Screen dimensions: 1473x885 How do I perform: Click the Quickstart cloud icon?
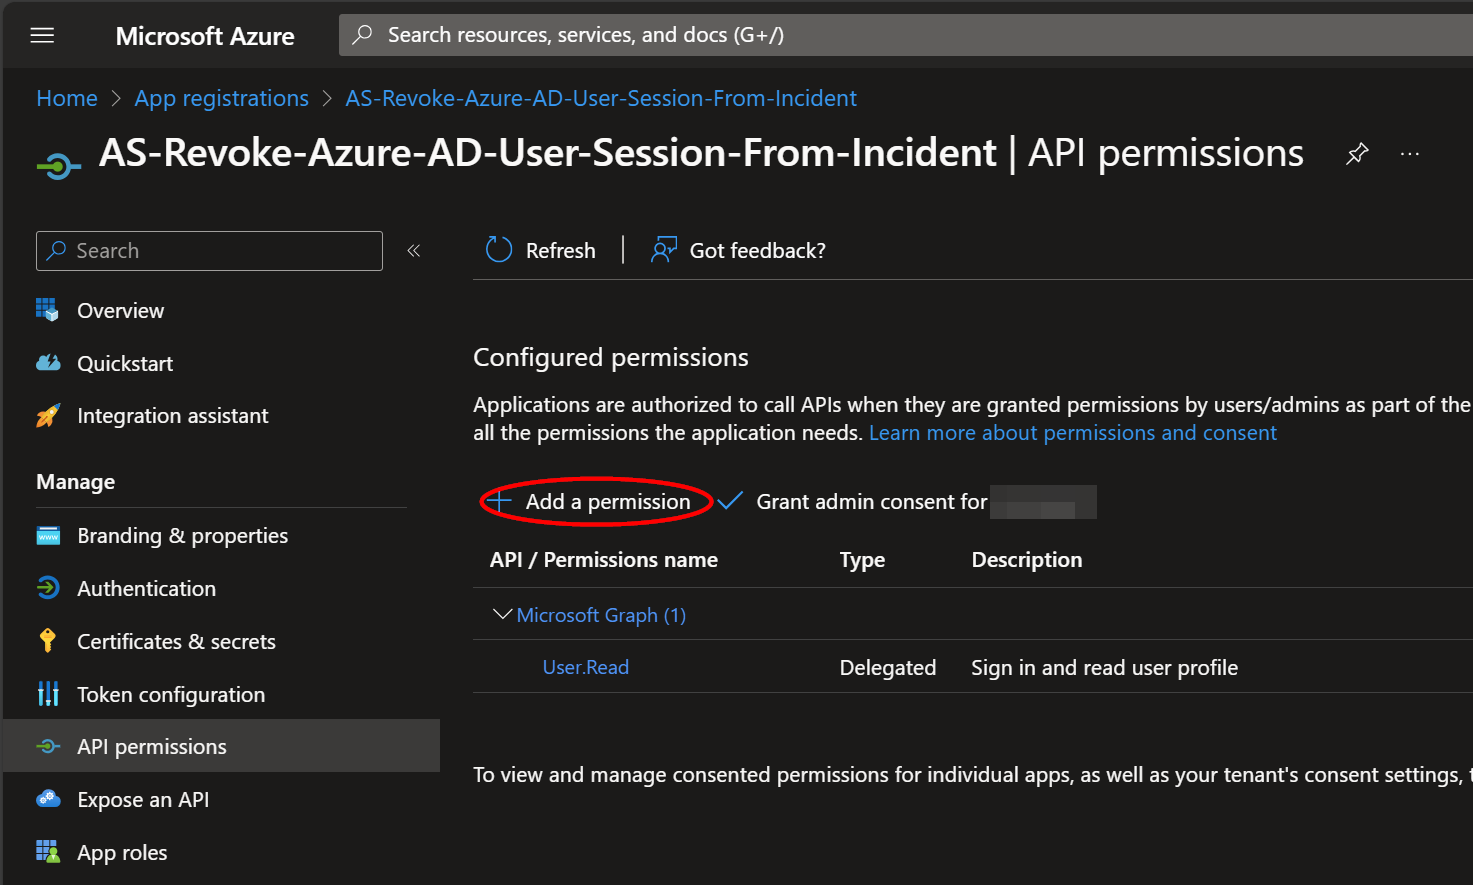click(x=48, y=363)
